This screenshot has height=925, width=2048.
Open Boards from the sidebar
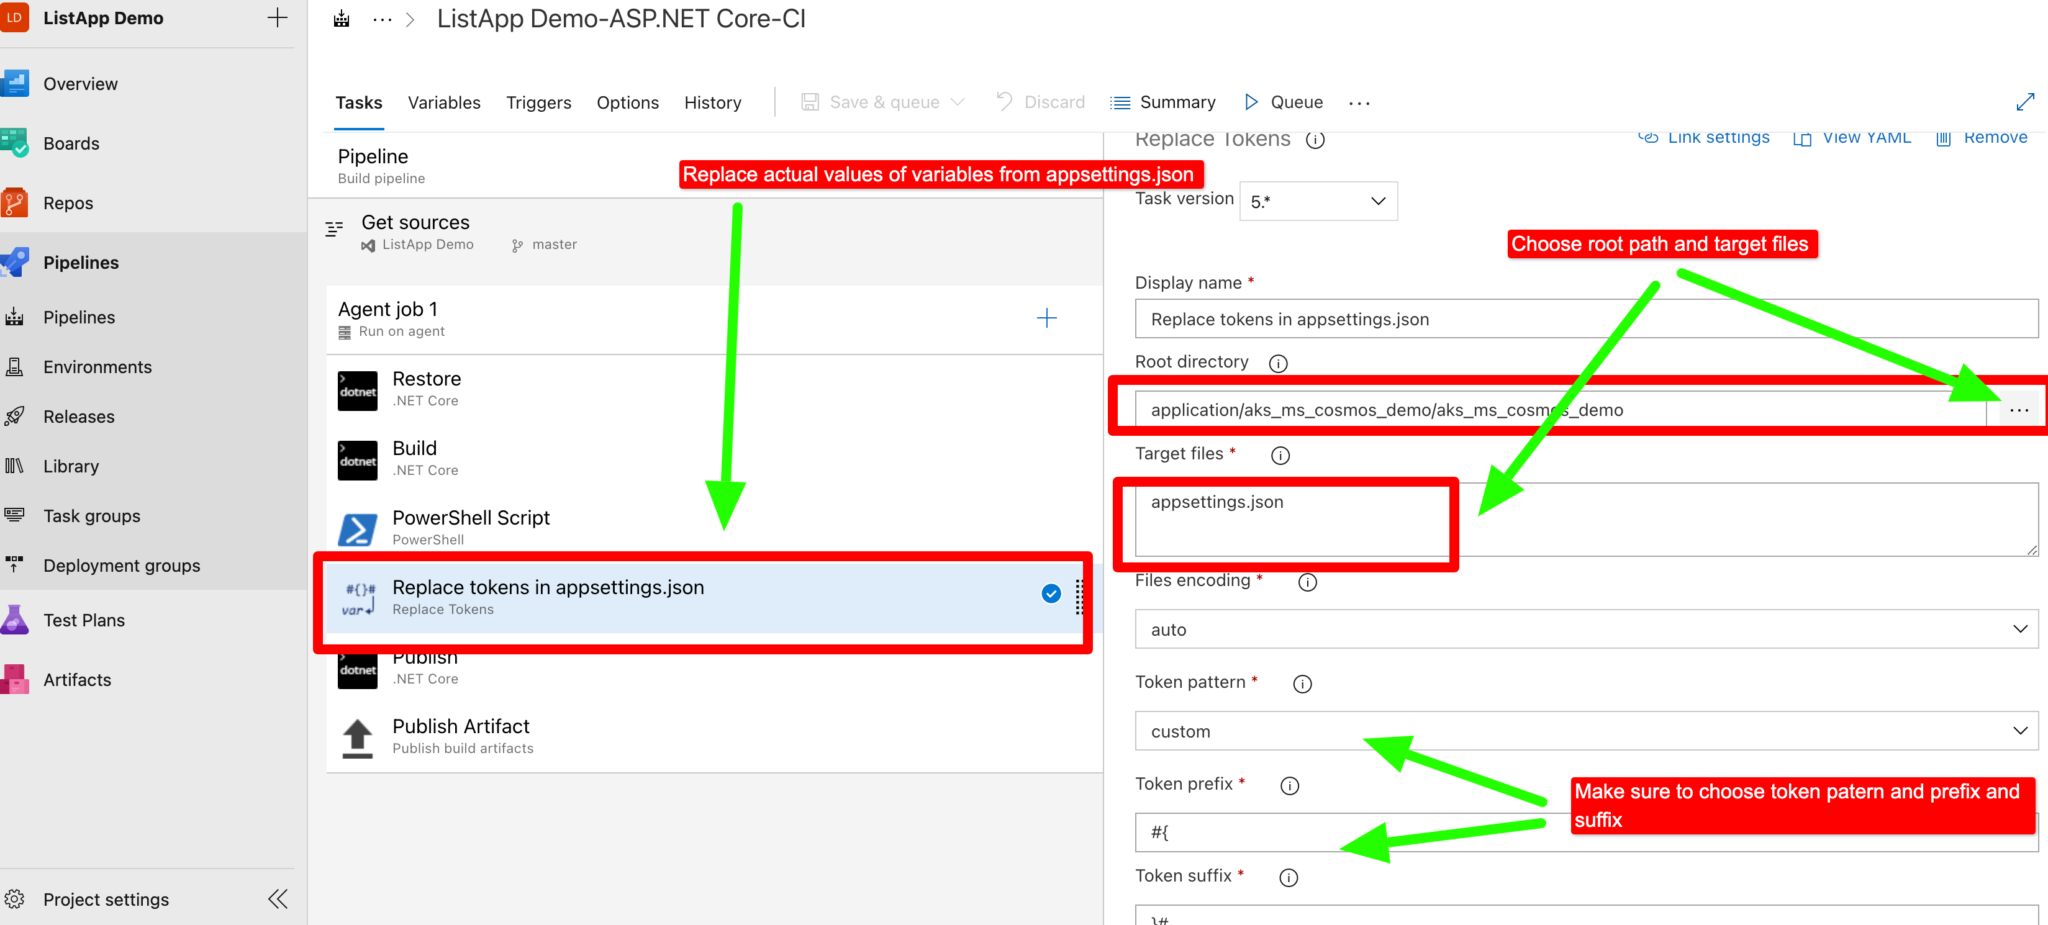(15, 143)
